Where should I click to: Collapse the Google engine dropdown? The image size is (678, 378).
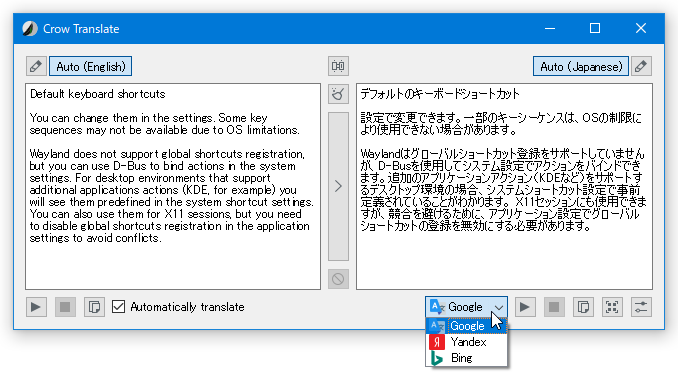[466, 307]
